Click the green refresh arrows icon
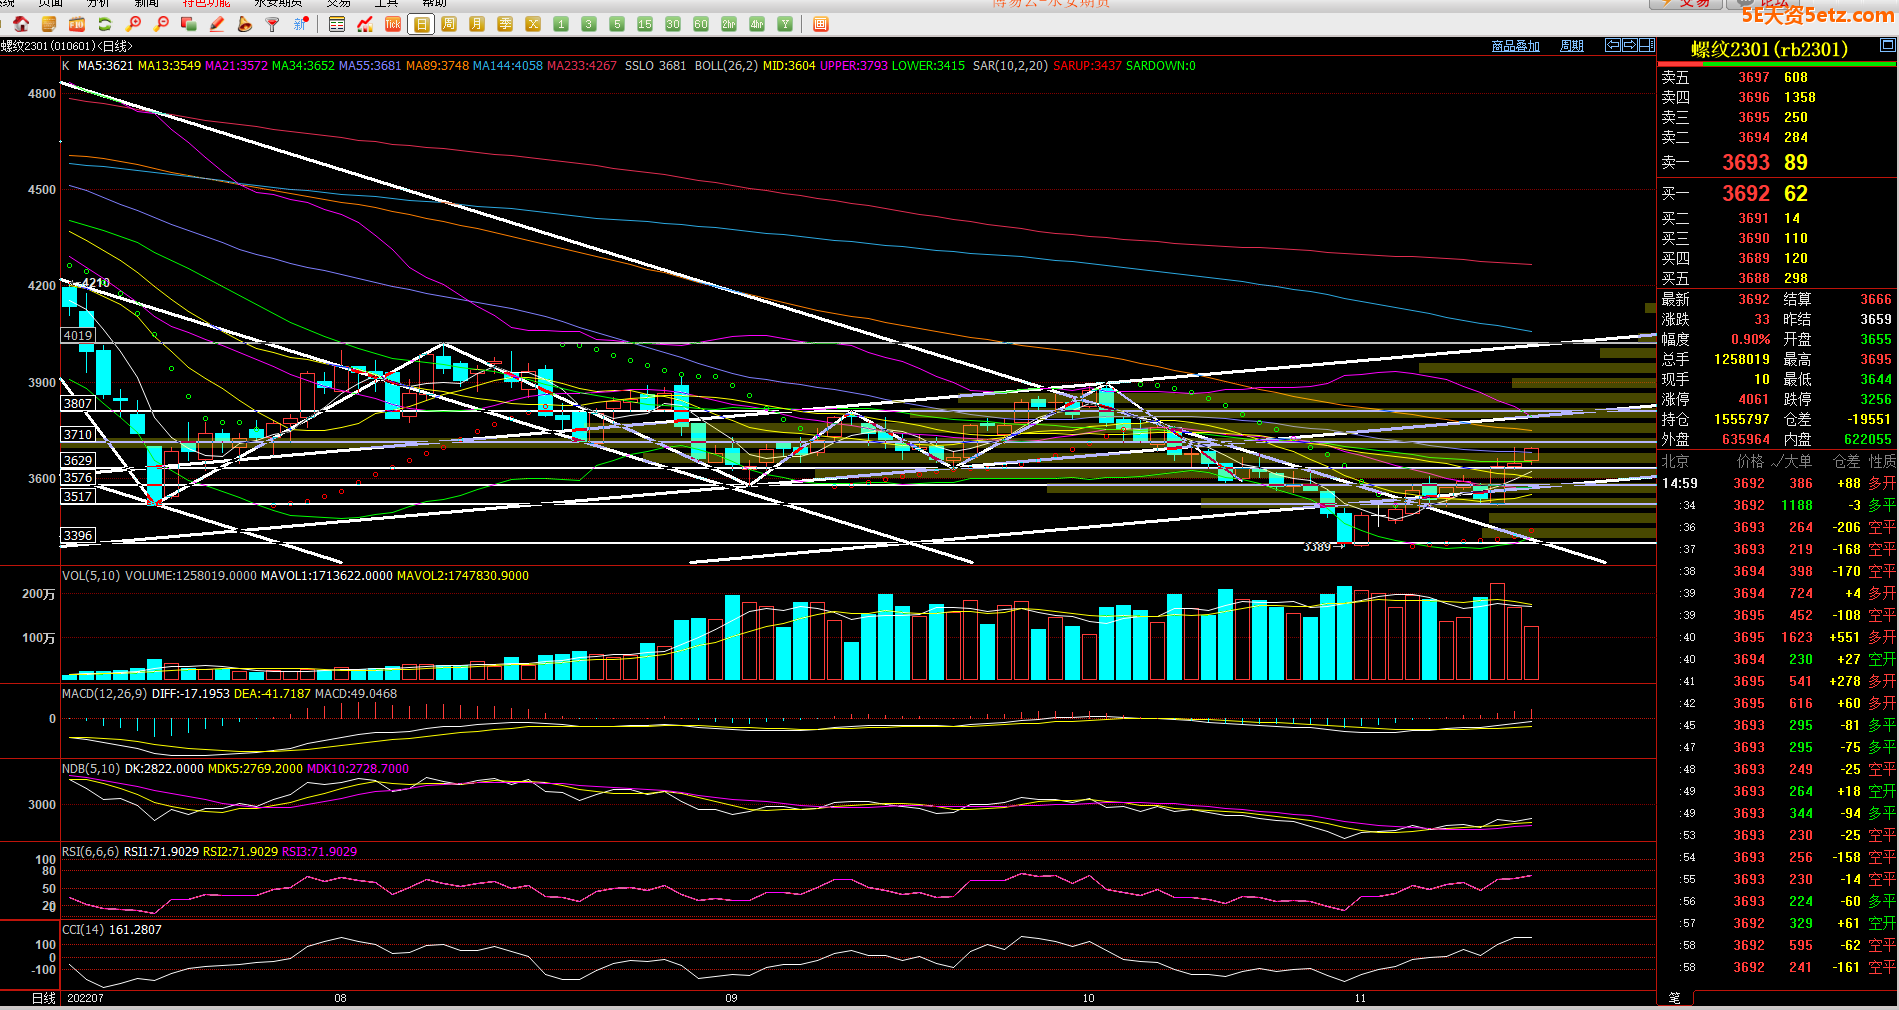 click(104, 24)
